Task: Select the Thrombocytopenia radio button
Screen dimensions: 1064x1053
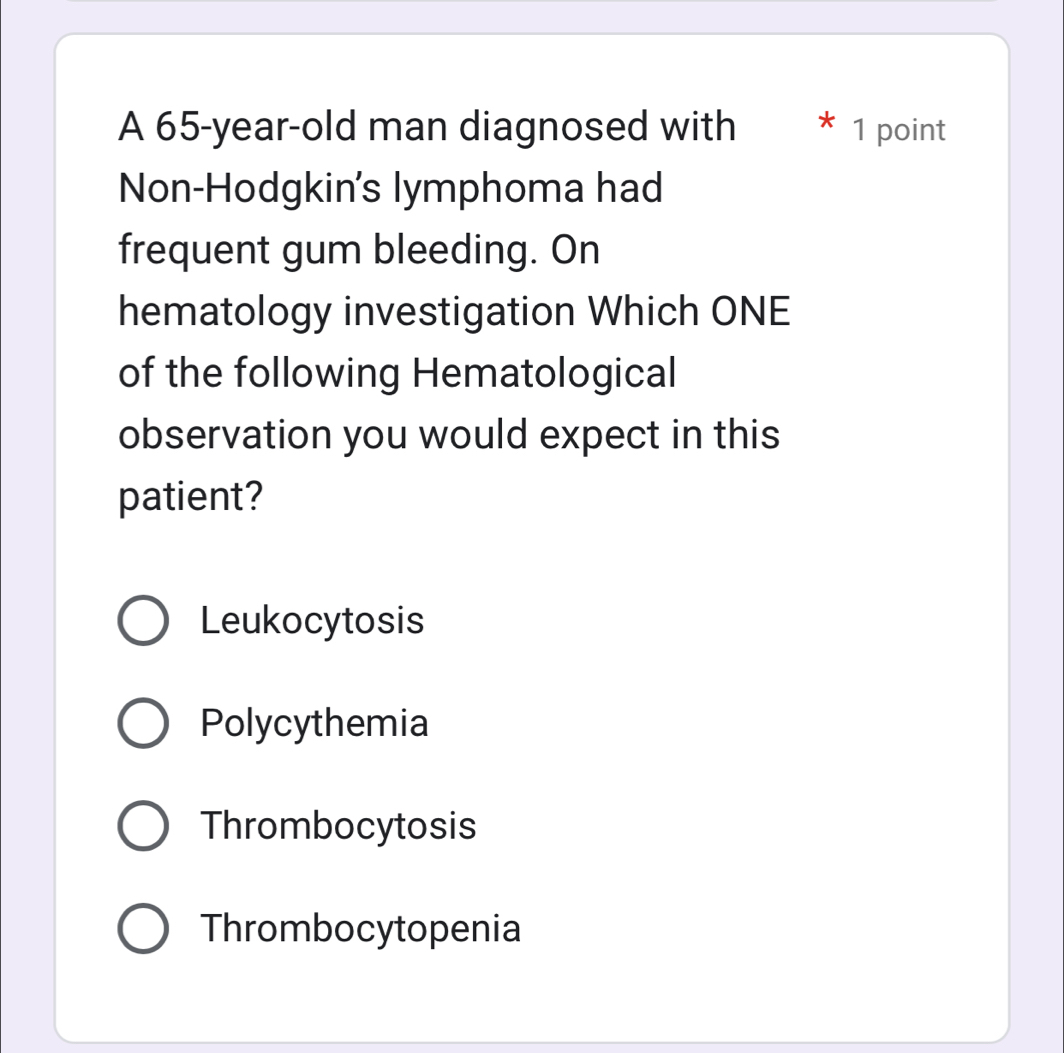Action: coord(143,929)
